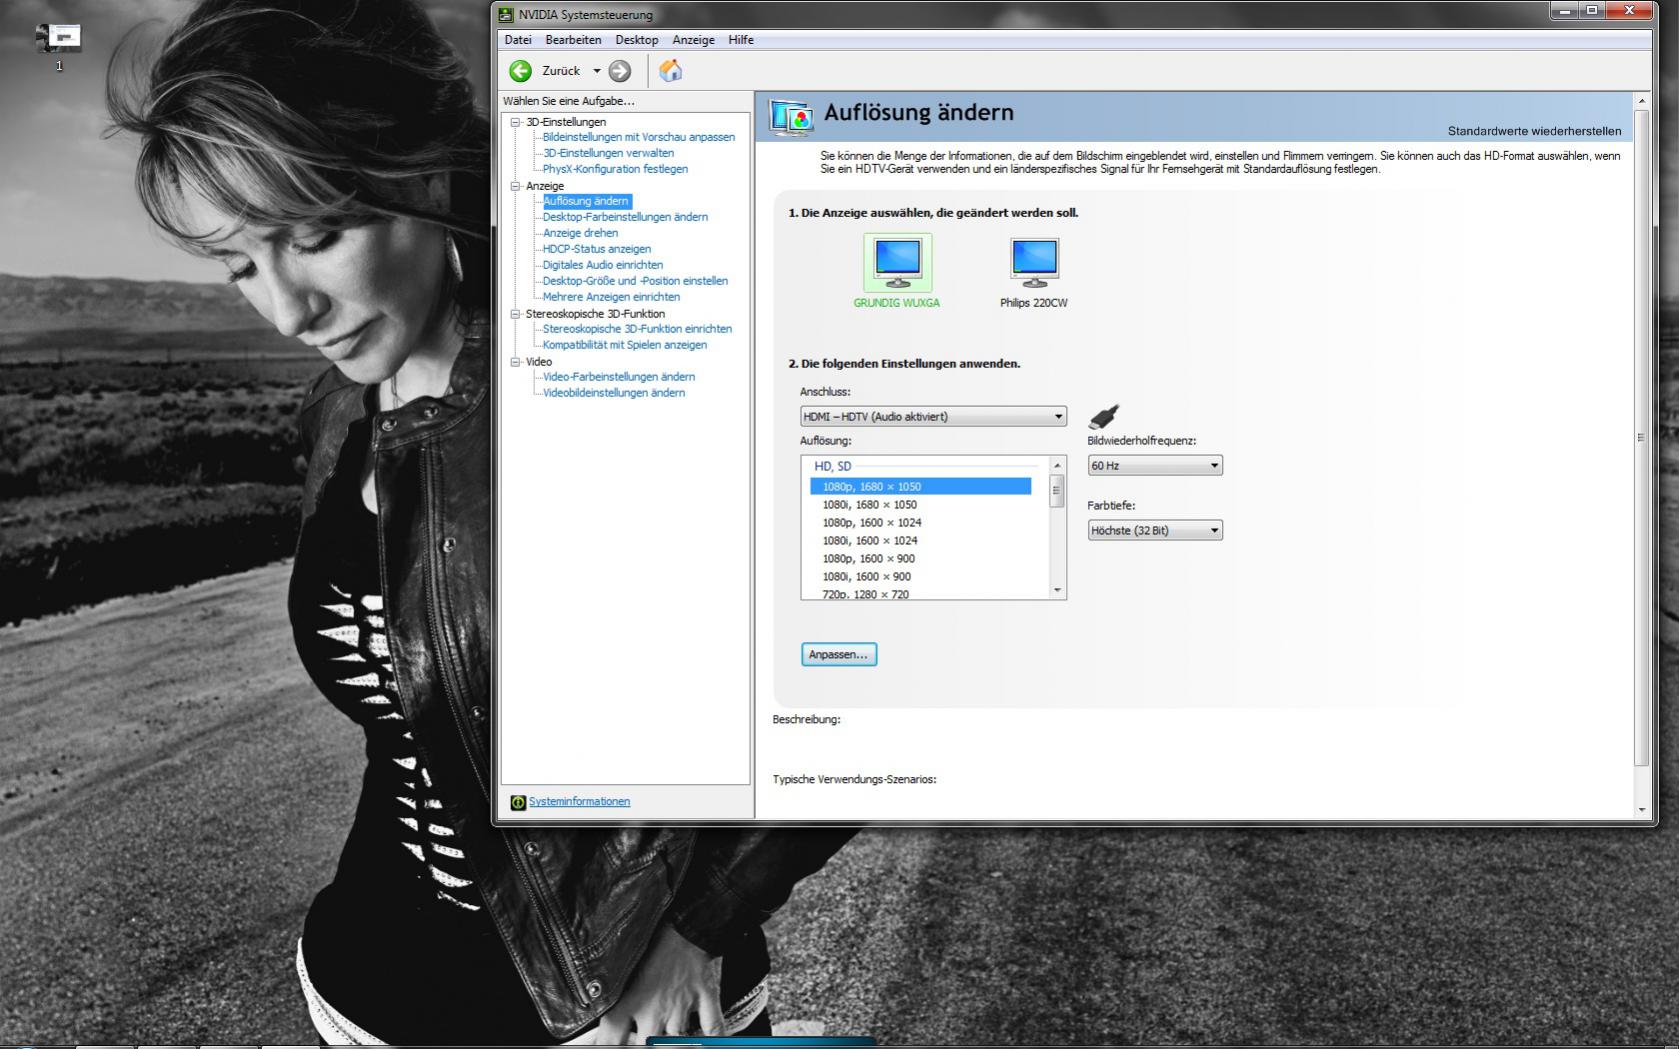Click the Anpassen... button

839,654
